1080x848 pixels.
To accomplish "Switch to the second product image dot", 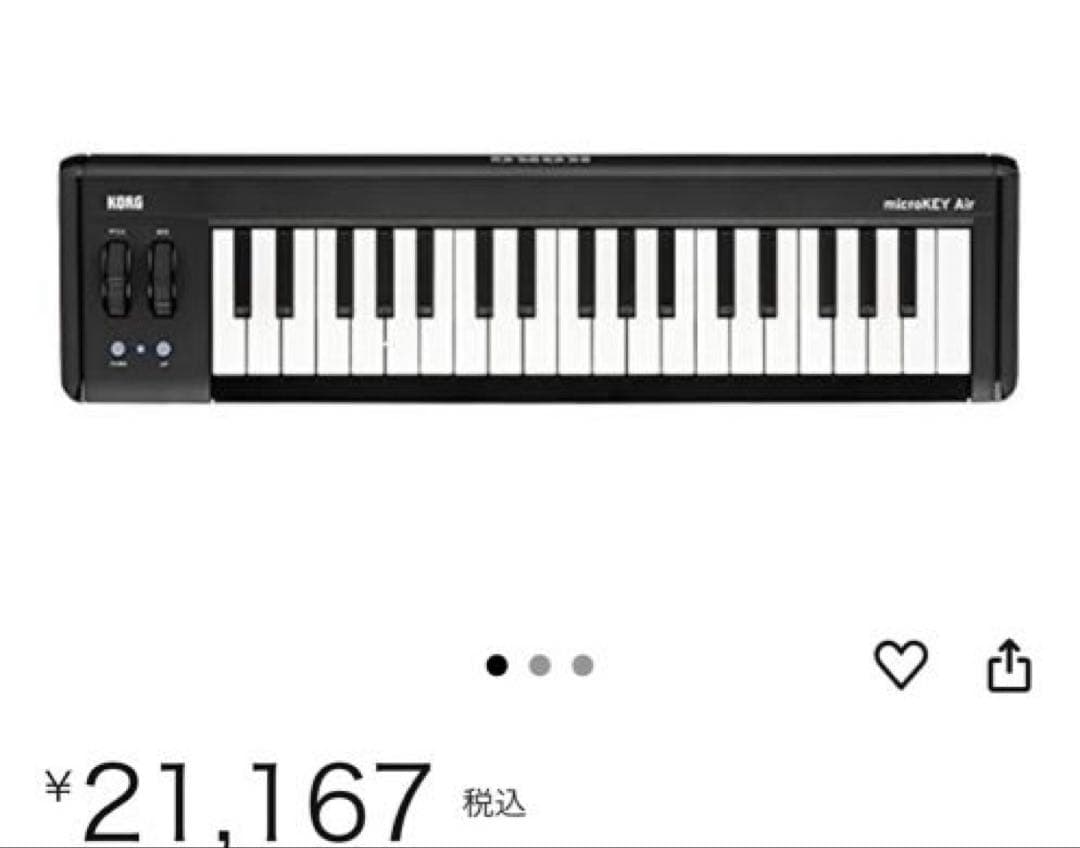I will point(540,665).
